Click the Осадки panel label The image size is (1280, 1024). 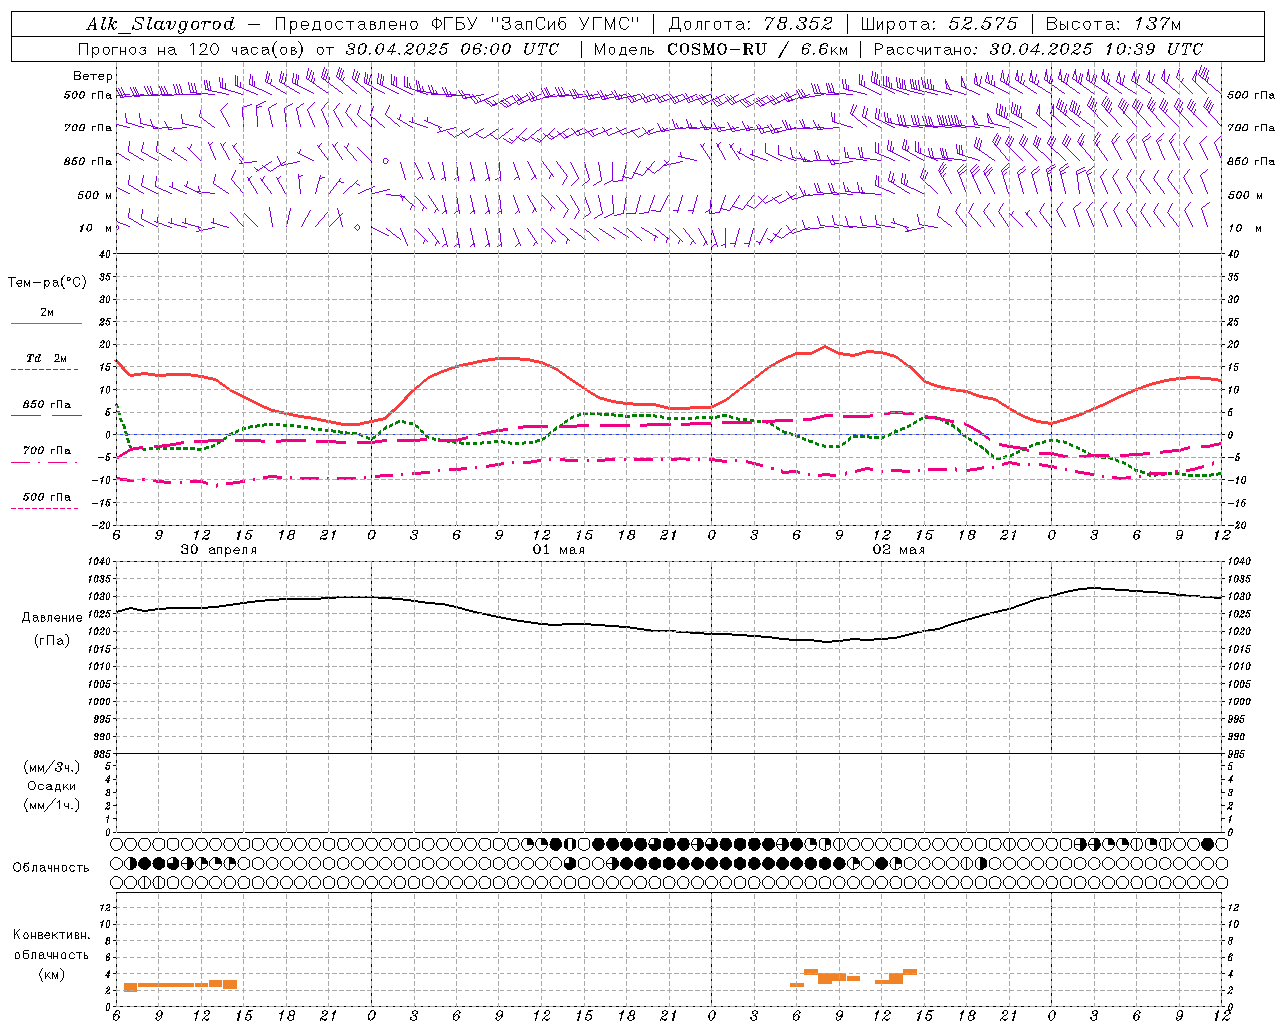pos(52,786)
